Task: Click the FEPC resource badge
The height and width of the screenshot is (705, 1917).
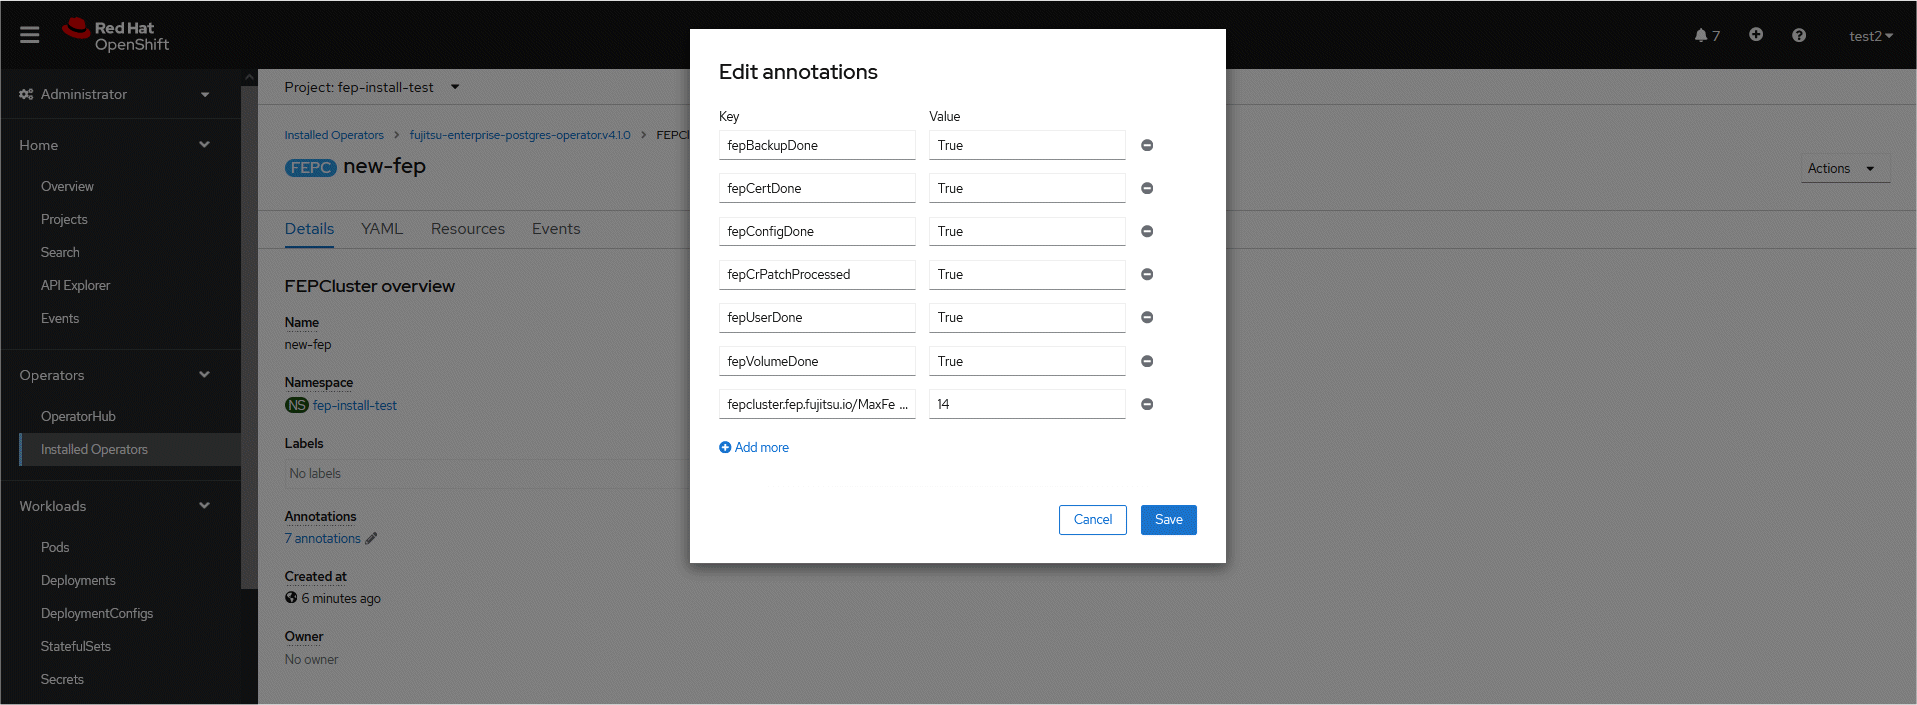Action: (311, 168)
